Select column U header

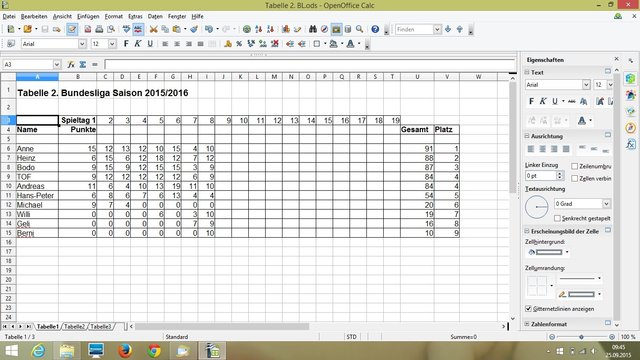[417, 76]
